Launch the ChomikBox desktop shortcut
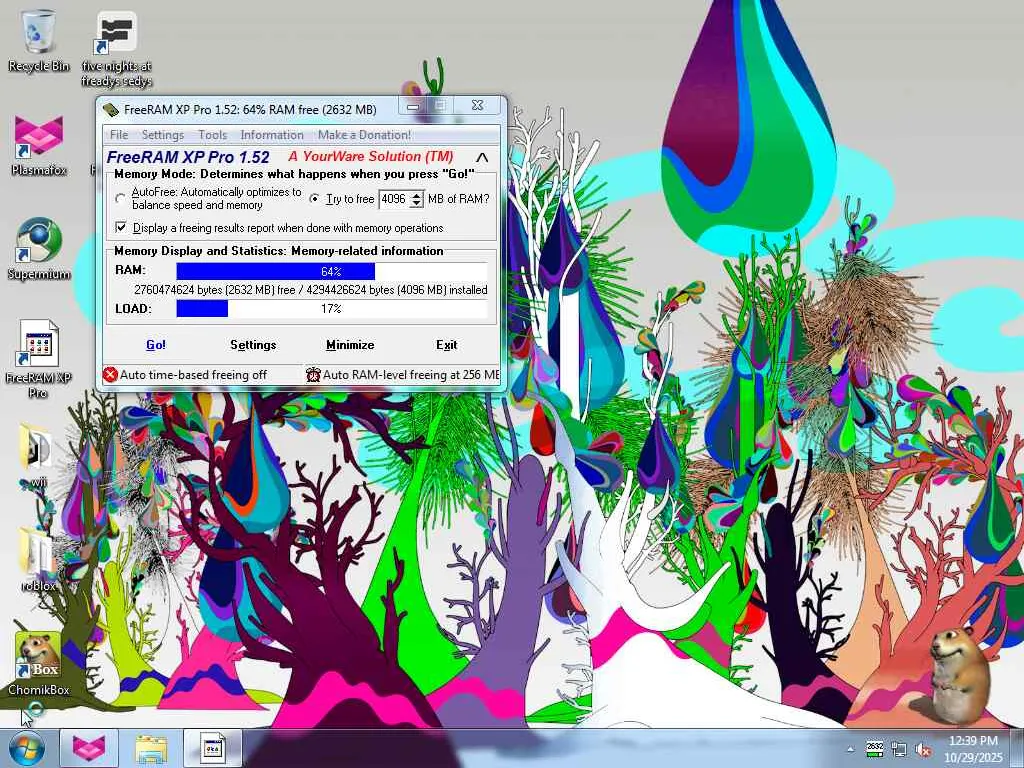Screen dimensions: 1024x768 pos(39,664)
